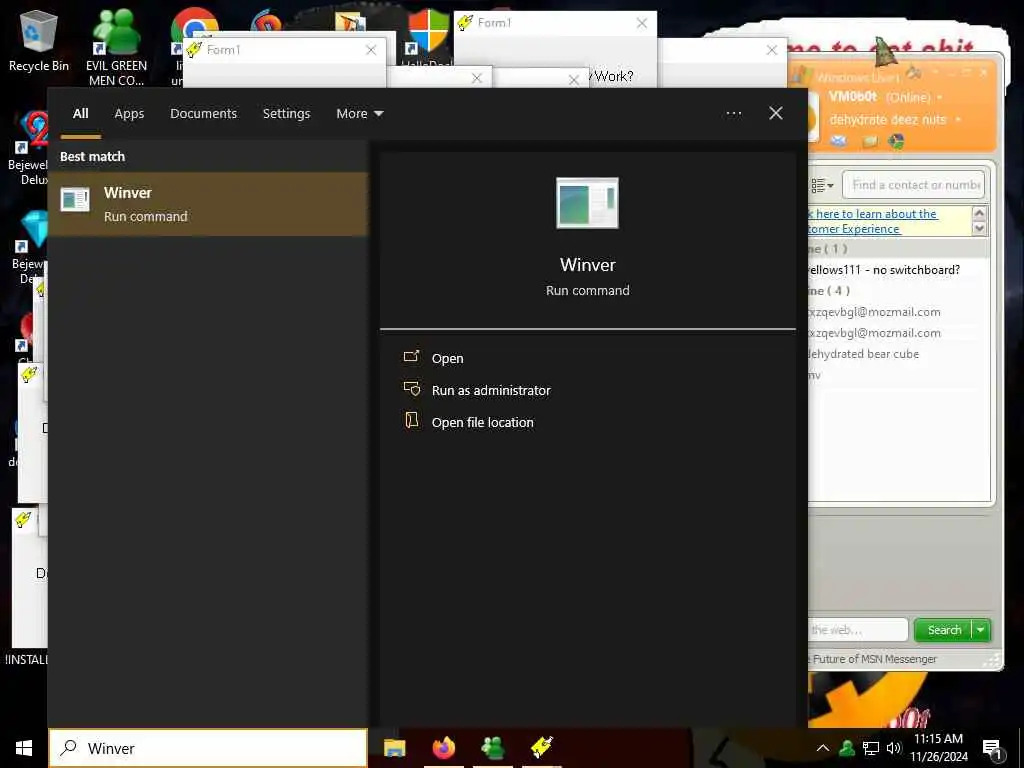
Task: Click the mail envelope icon in Messenger
Action: [x=839, y=141]
